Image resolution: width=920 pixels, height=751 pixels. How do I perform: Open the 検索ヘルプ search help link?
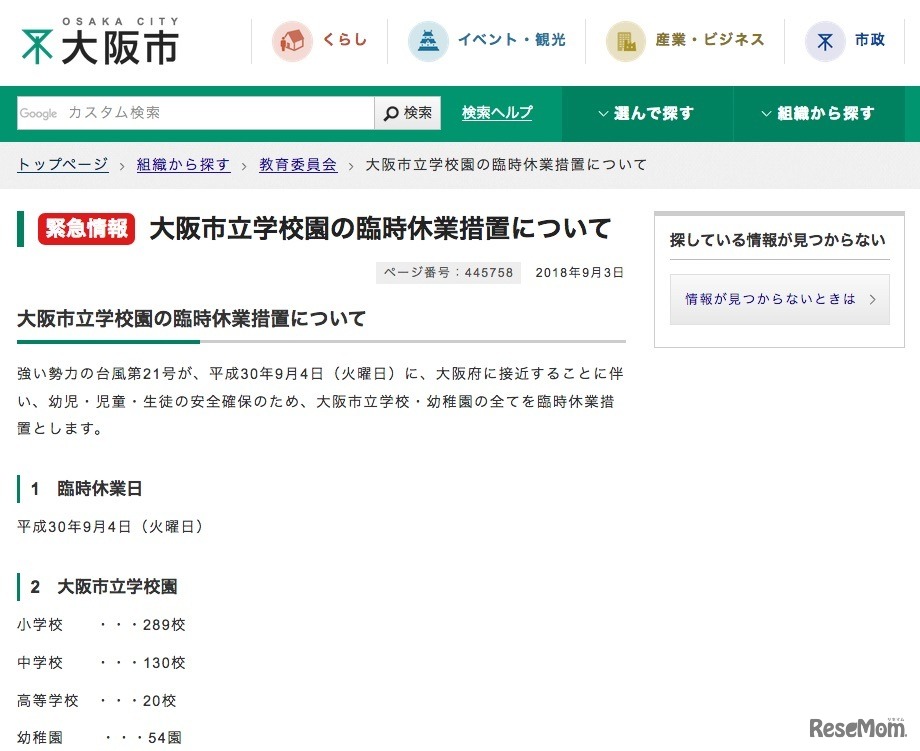click(497, 113)
